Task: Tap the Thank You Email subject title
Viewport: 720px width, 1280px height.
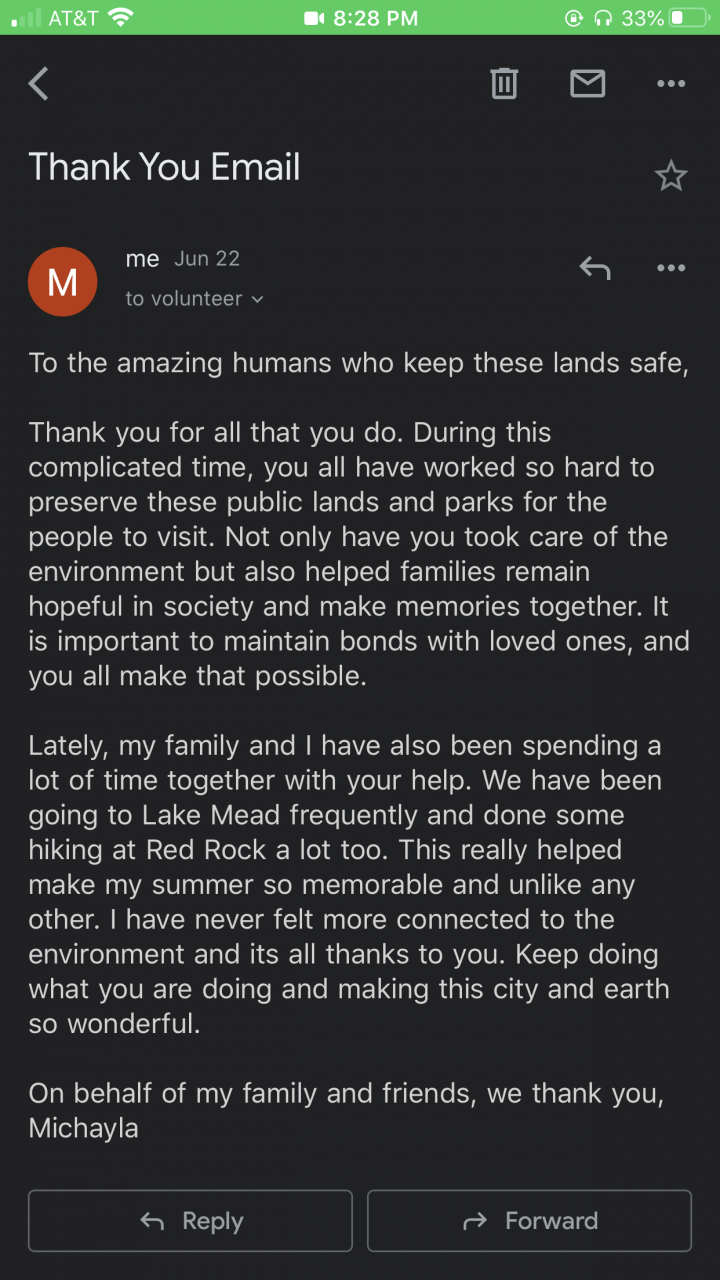Action: tap(165, 167)
